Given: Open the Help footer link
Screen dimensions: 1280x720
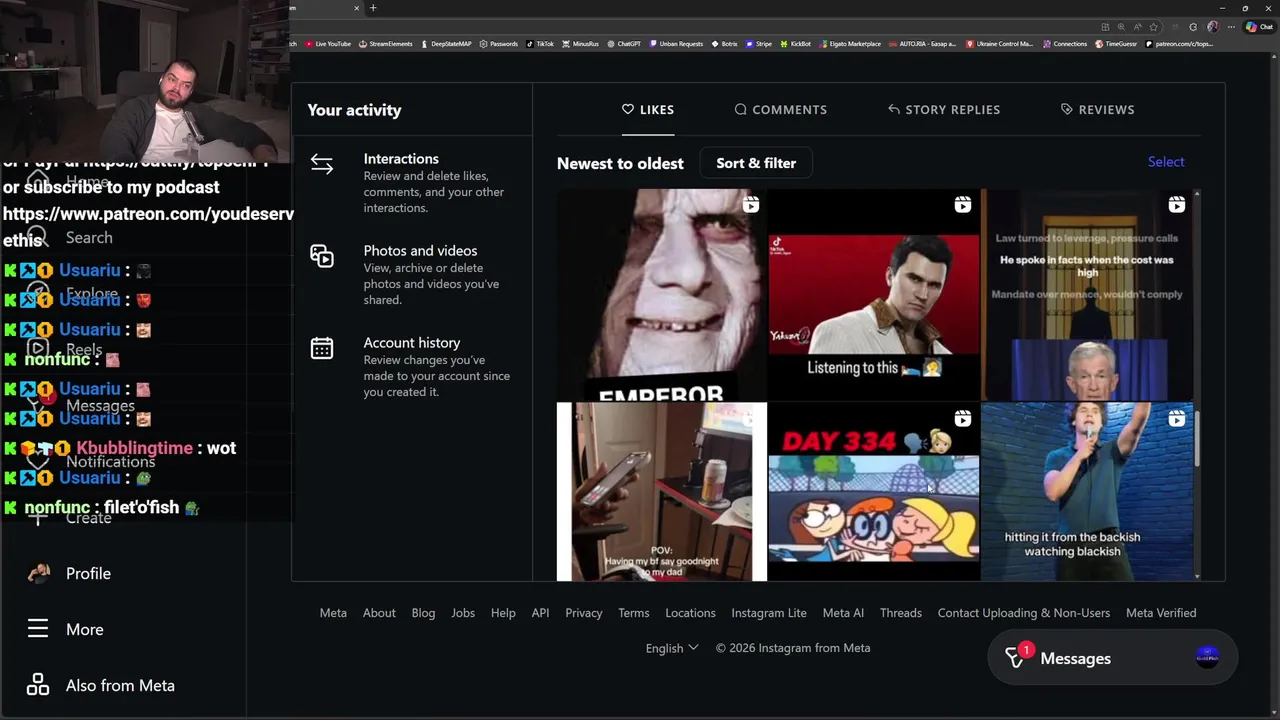Looking at the screenshot, I should [503, 613].
